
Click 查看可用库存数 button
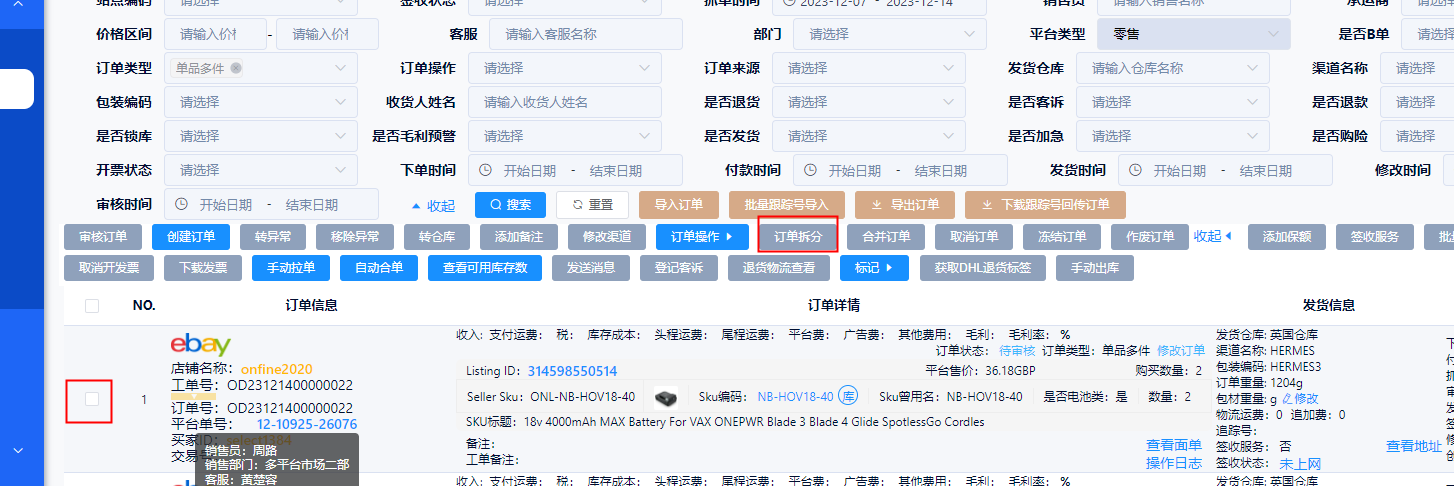coord(485,268)
